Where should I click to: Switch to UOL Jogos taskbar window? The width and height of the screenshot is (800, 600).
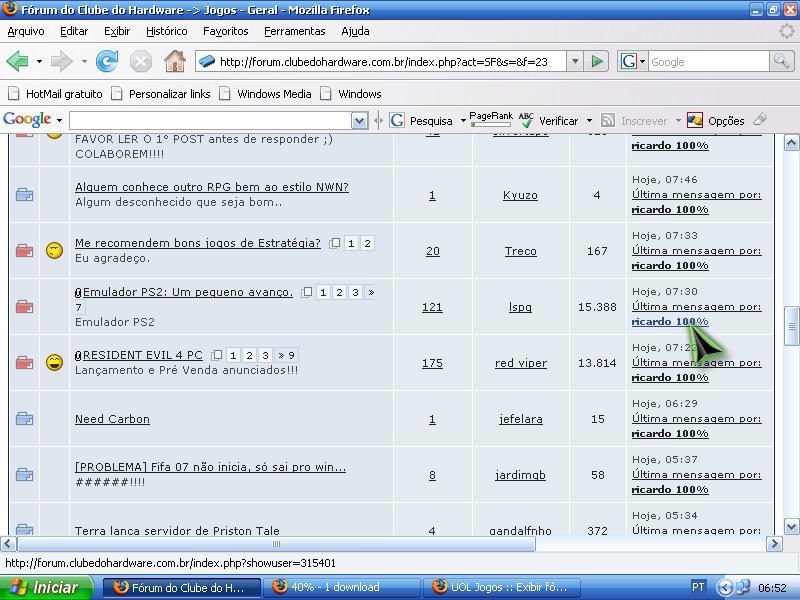click(502, 587)
